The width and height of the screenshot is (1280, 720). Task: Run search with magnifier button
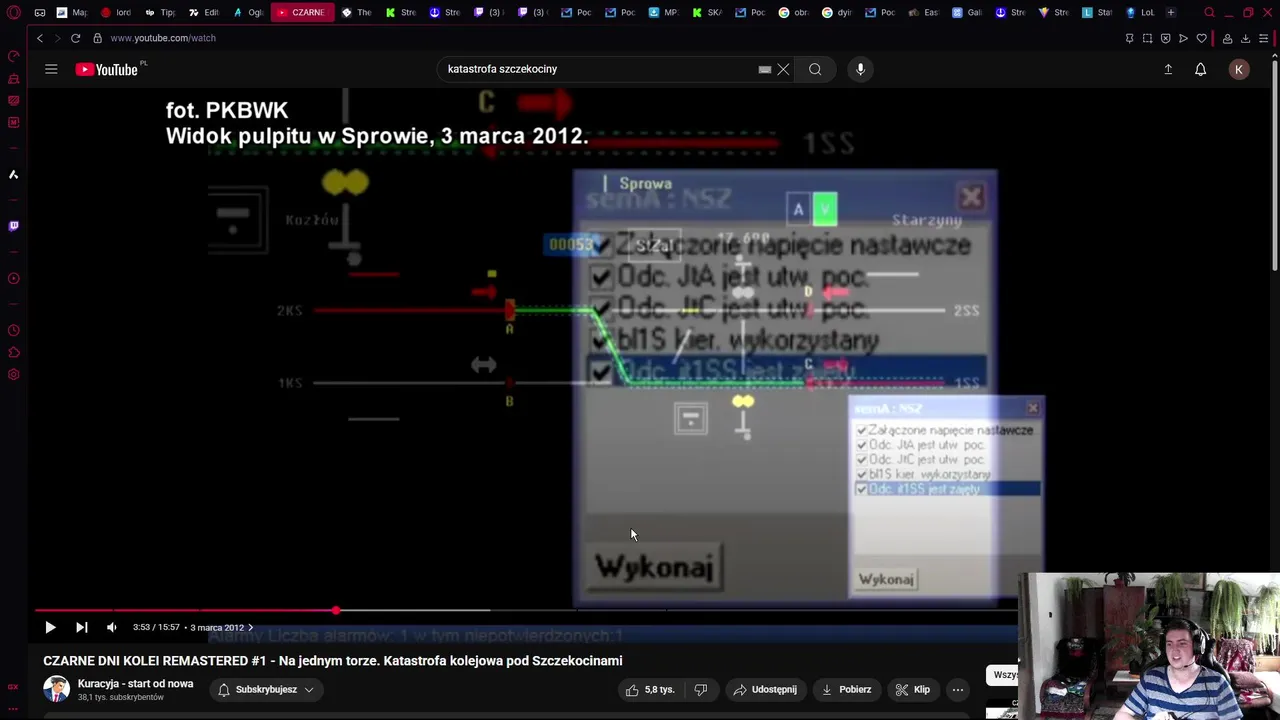[815, 69]
